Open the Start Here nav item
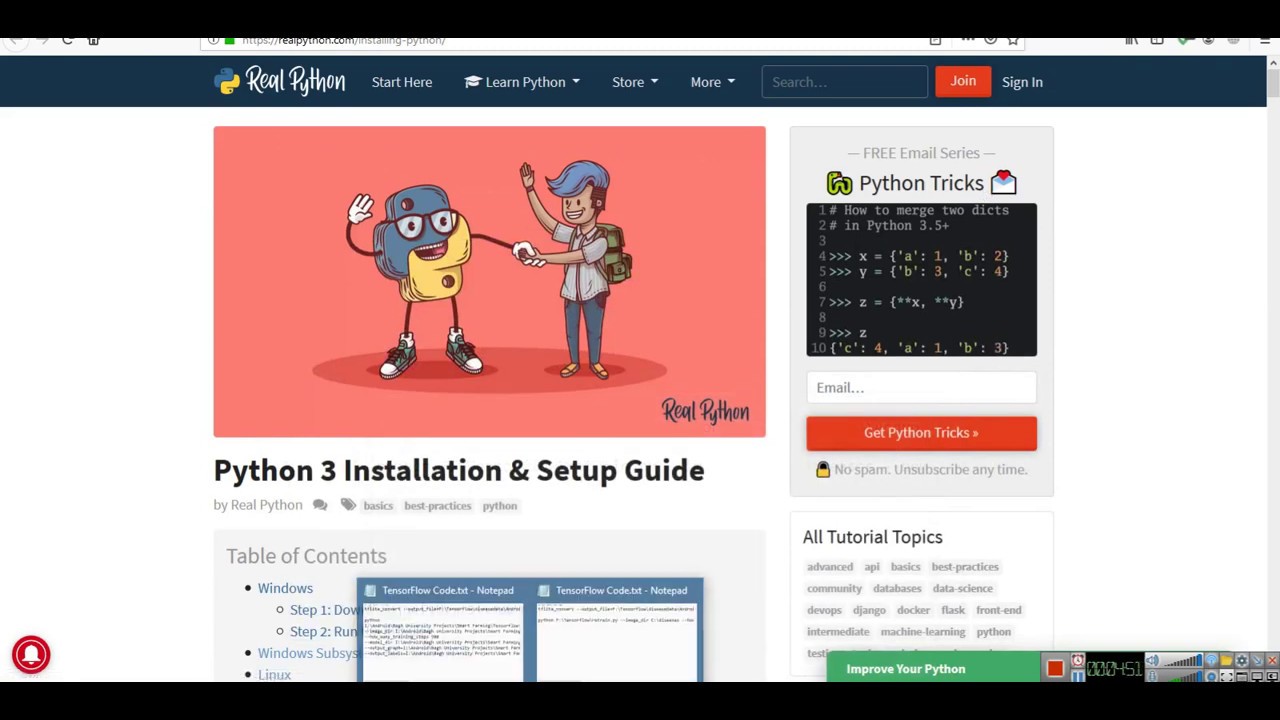This screenshot has height=720, width=1280. click(x=402, y=82)
